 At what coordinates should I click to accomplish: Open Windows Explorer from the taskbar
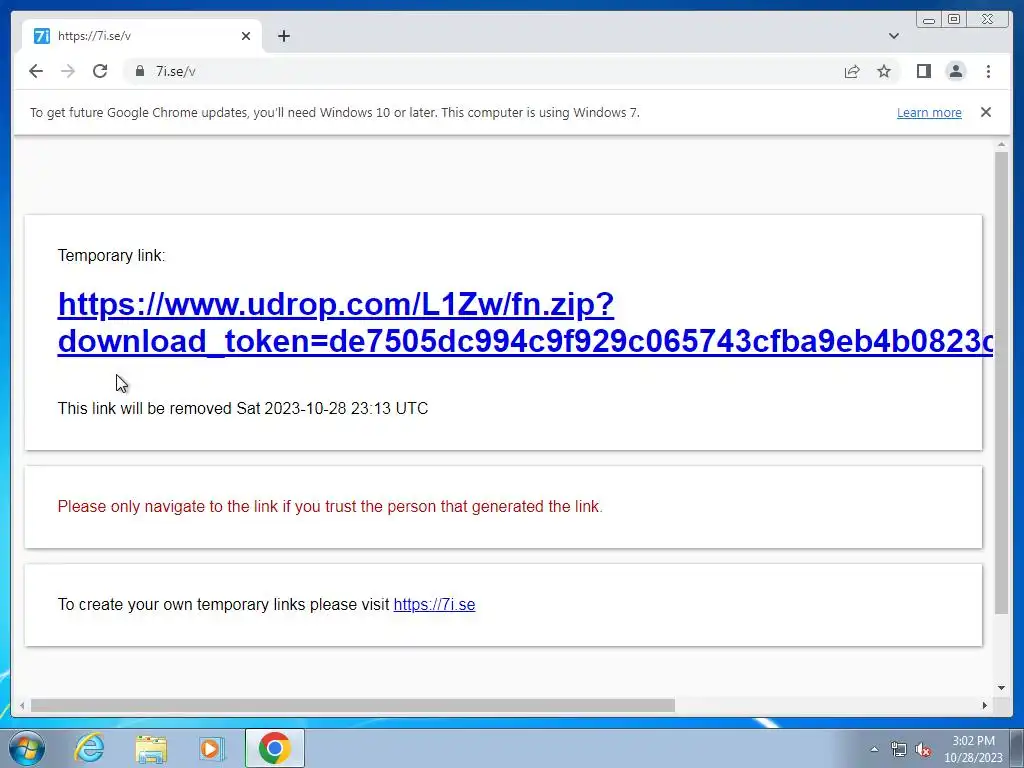point(151,748)
